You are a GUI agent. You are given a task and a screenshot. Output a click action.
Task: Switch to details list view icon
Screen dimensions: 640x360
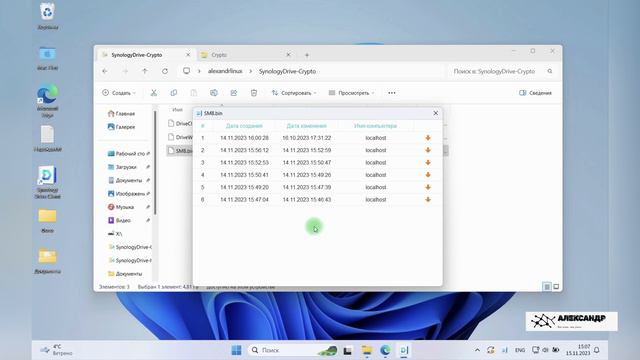(547, 287)
